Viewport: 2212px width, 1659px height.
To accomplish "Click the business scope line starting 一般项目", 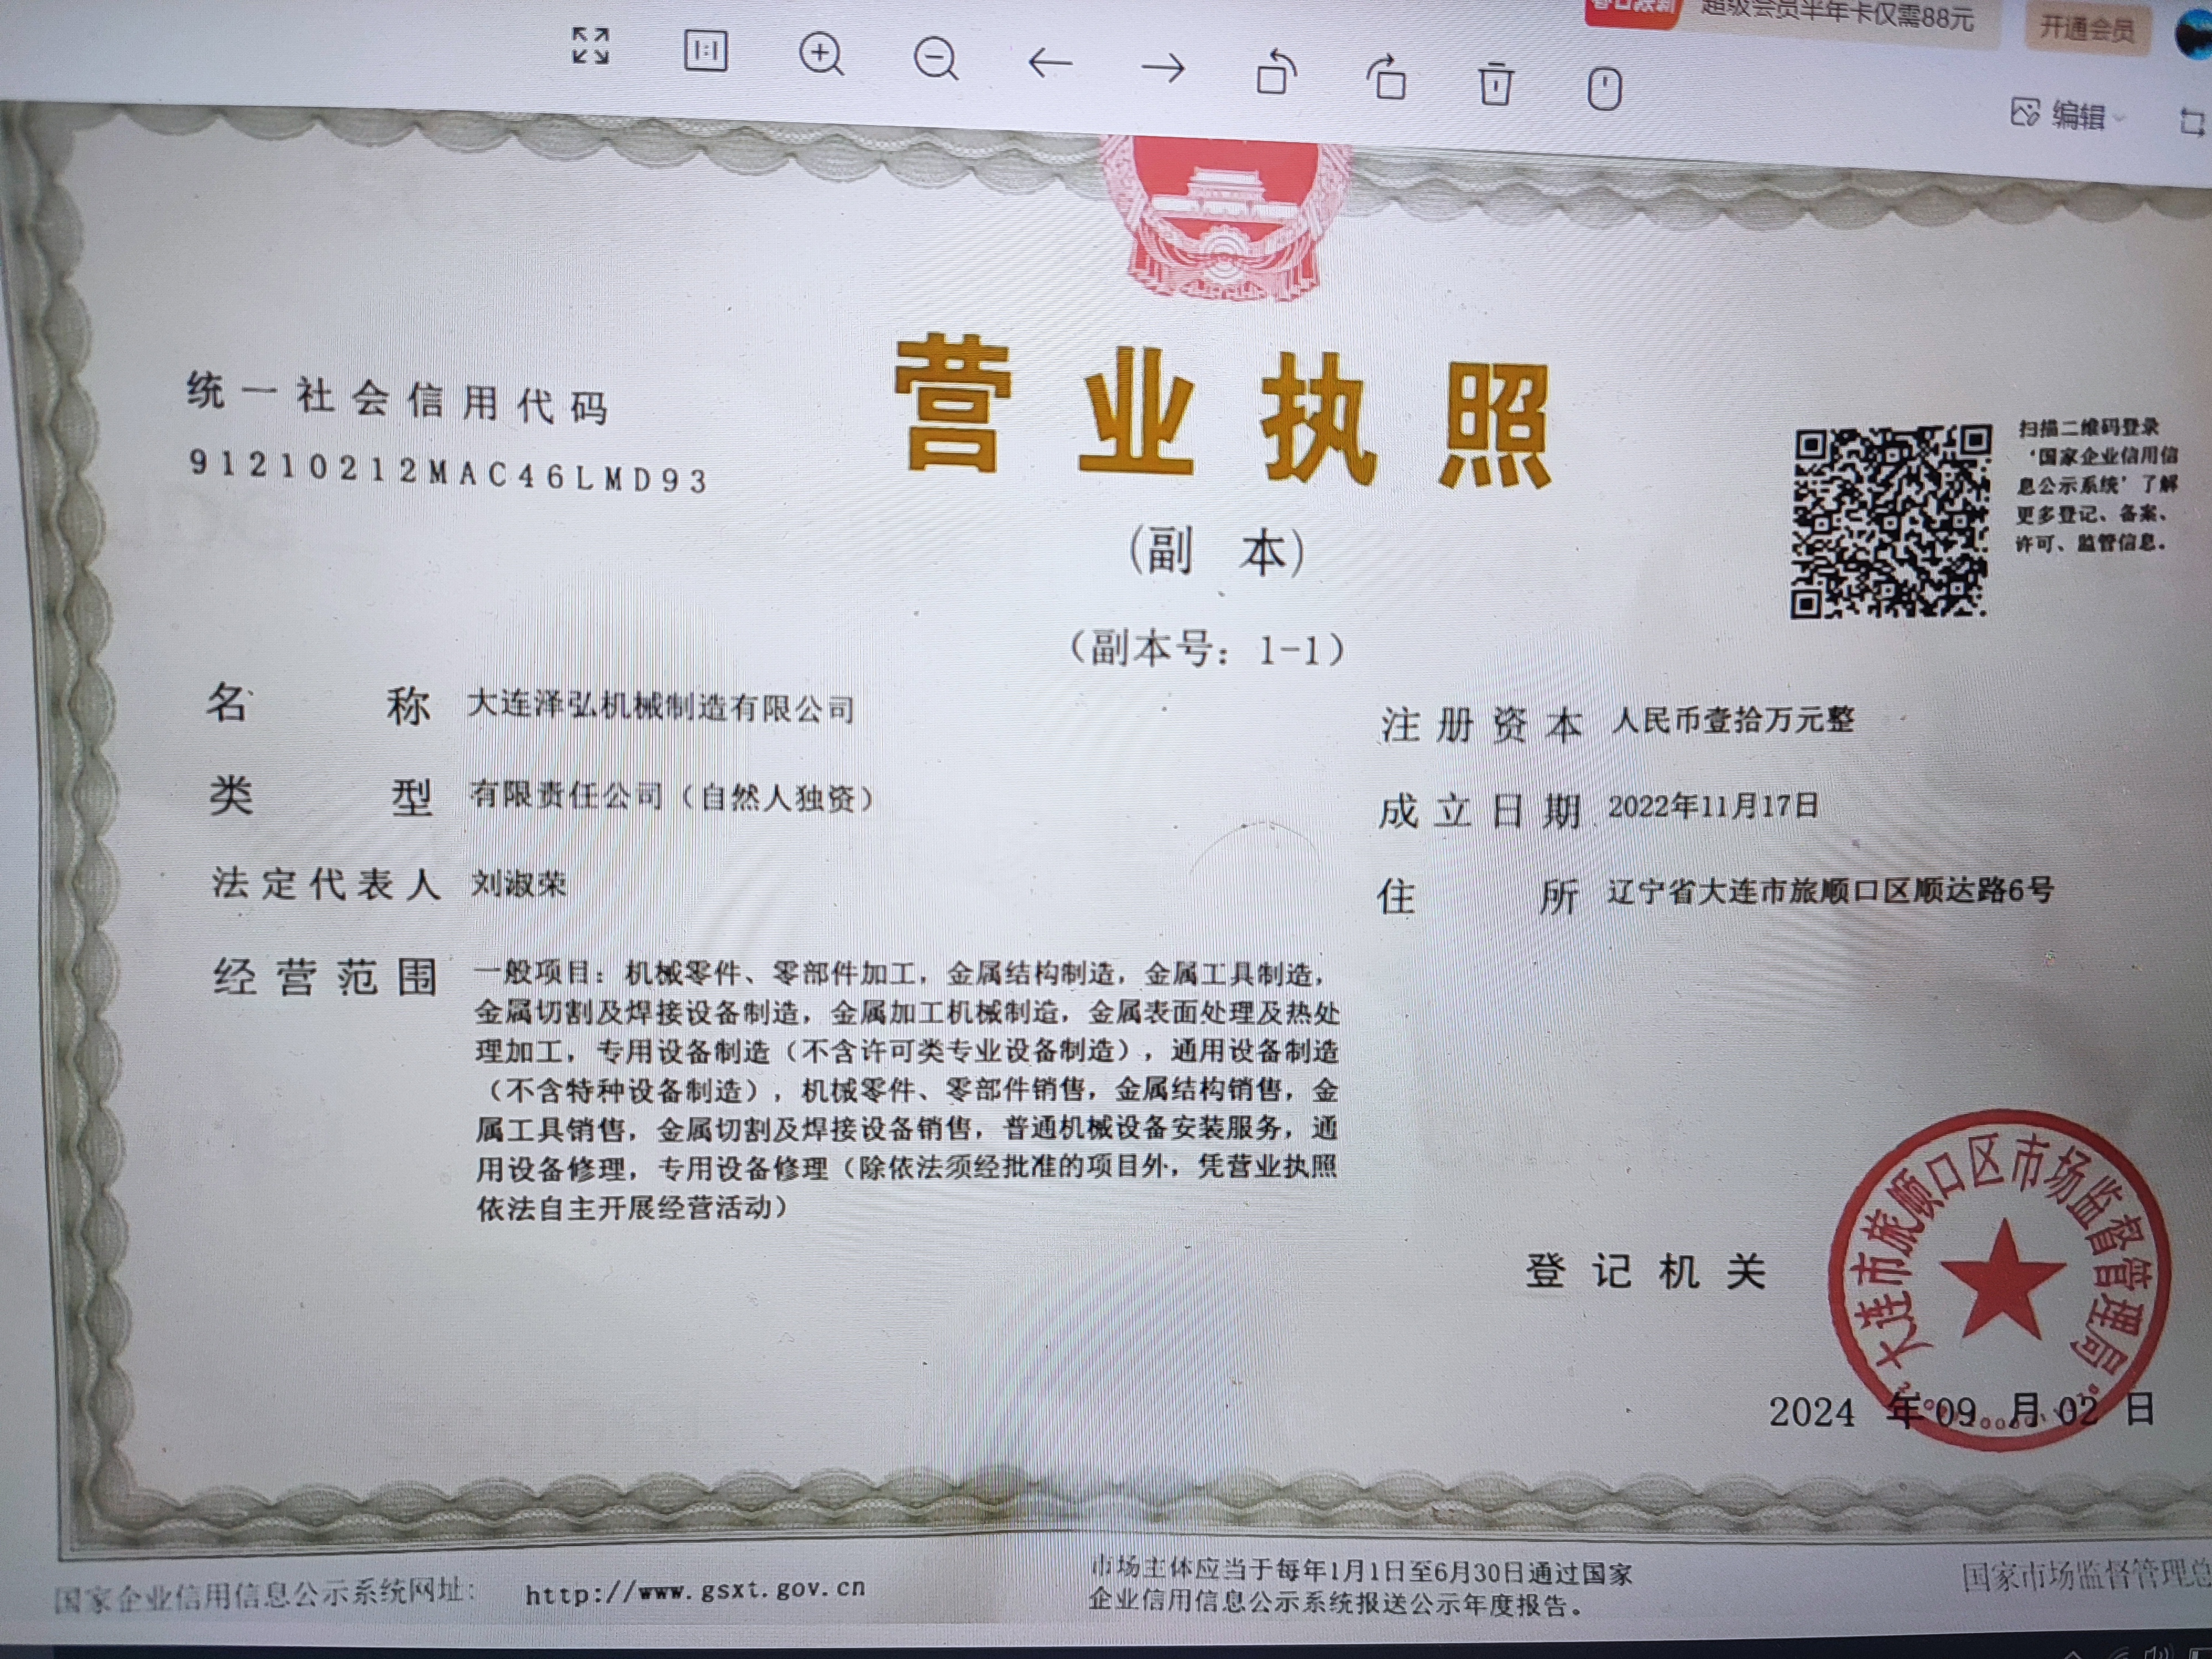I will [x=901, y=973].
